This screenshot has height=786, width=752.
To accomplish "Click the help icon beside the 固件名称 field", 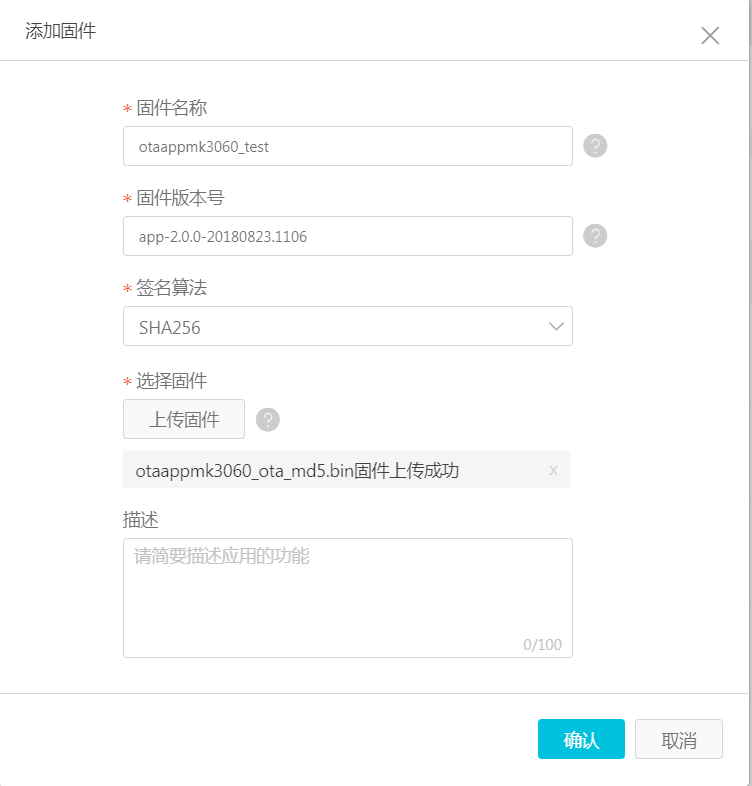I will 595,146.
